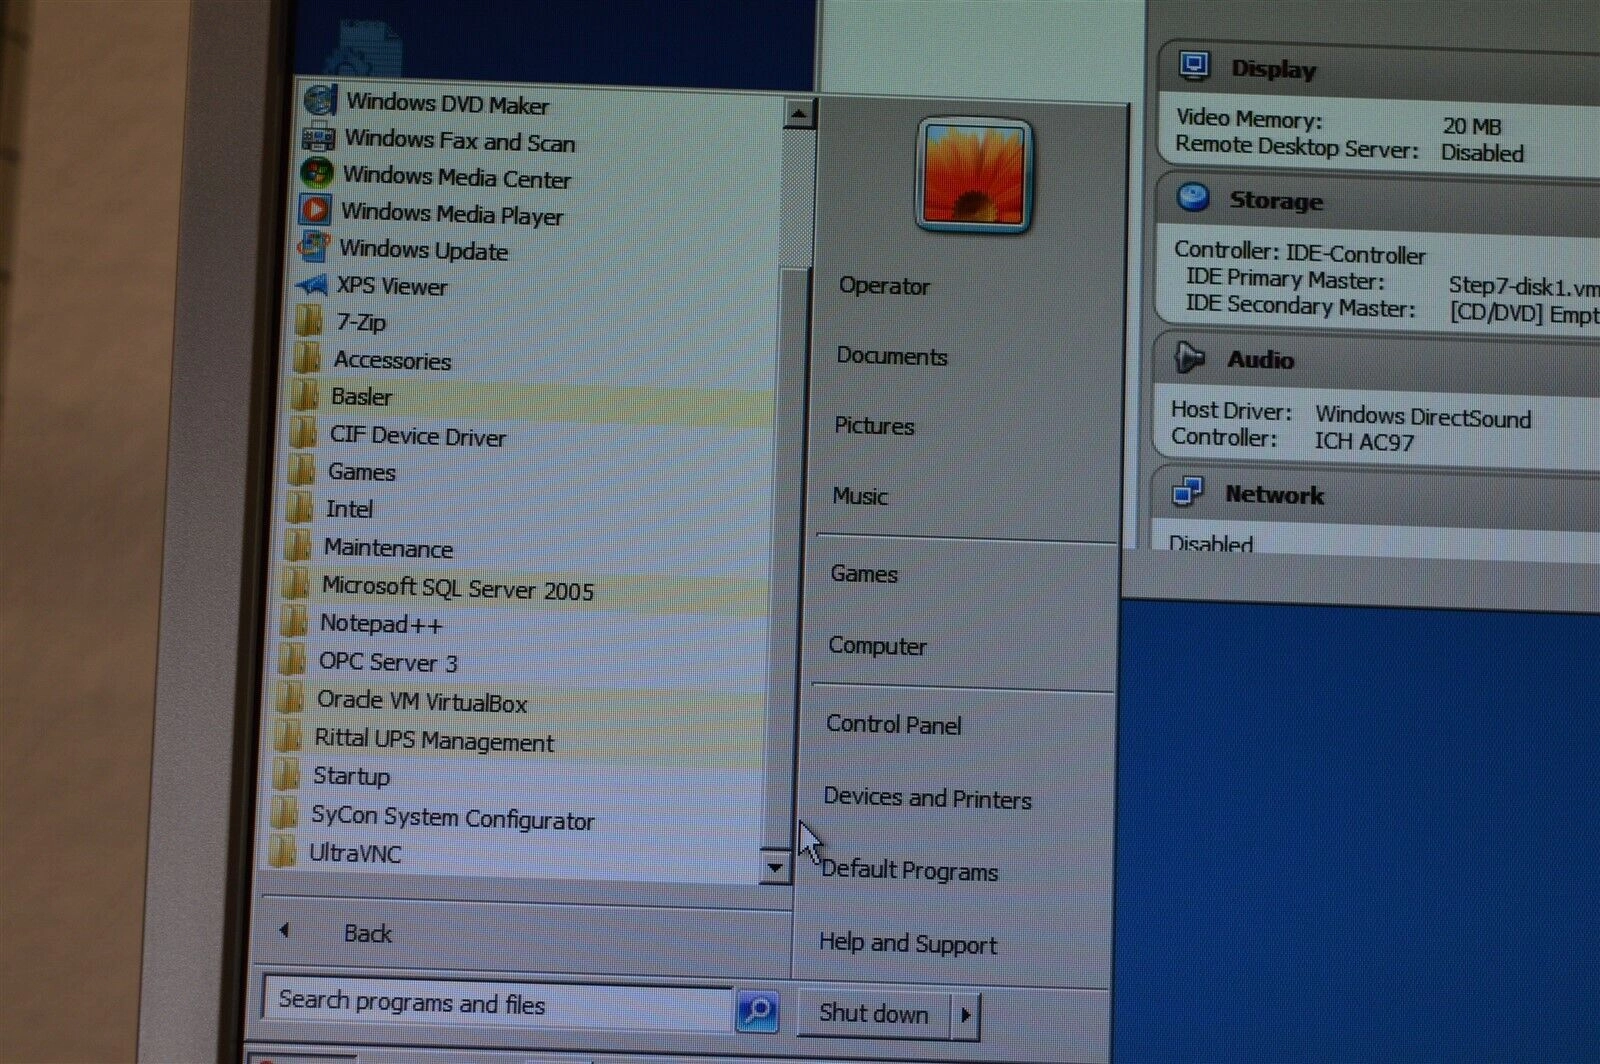Click the "Disabled" text under Network

tap(1210, 543)
